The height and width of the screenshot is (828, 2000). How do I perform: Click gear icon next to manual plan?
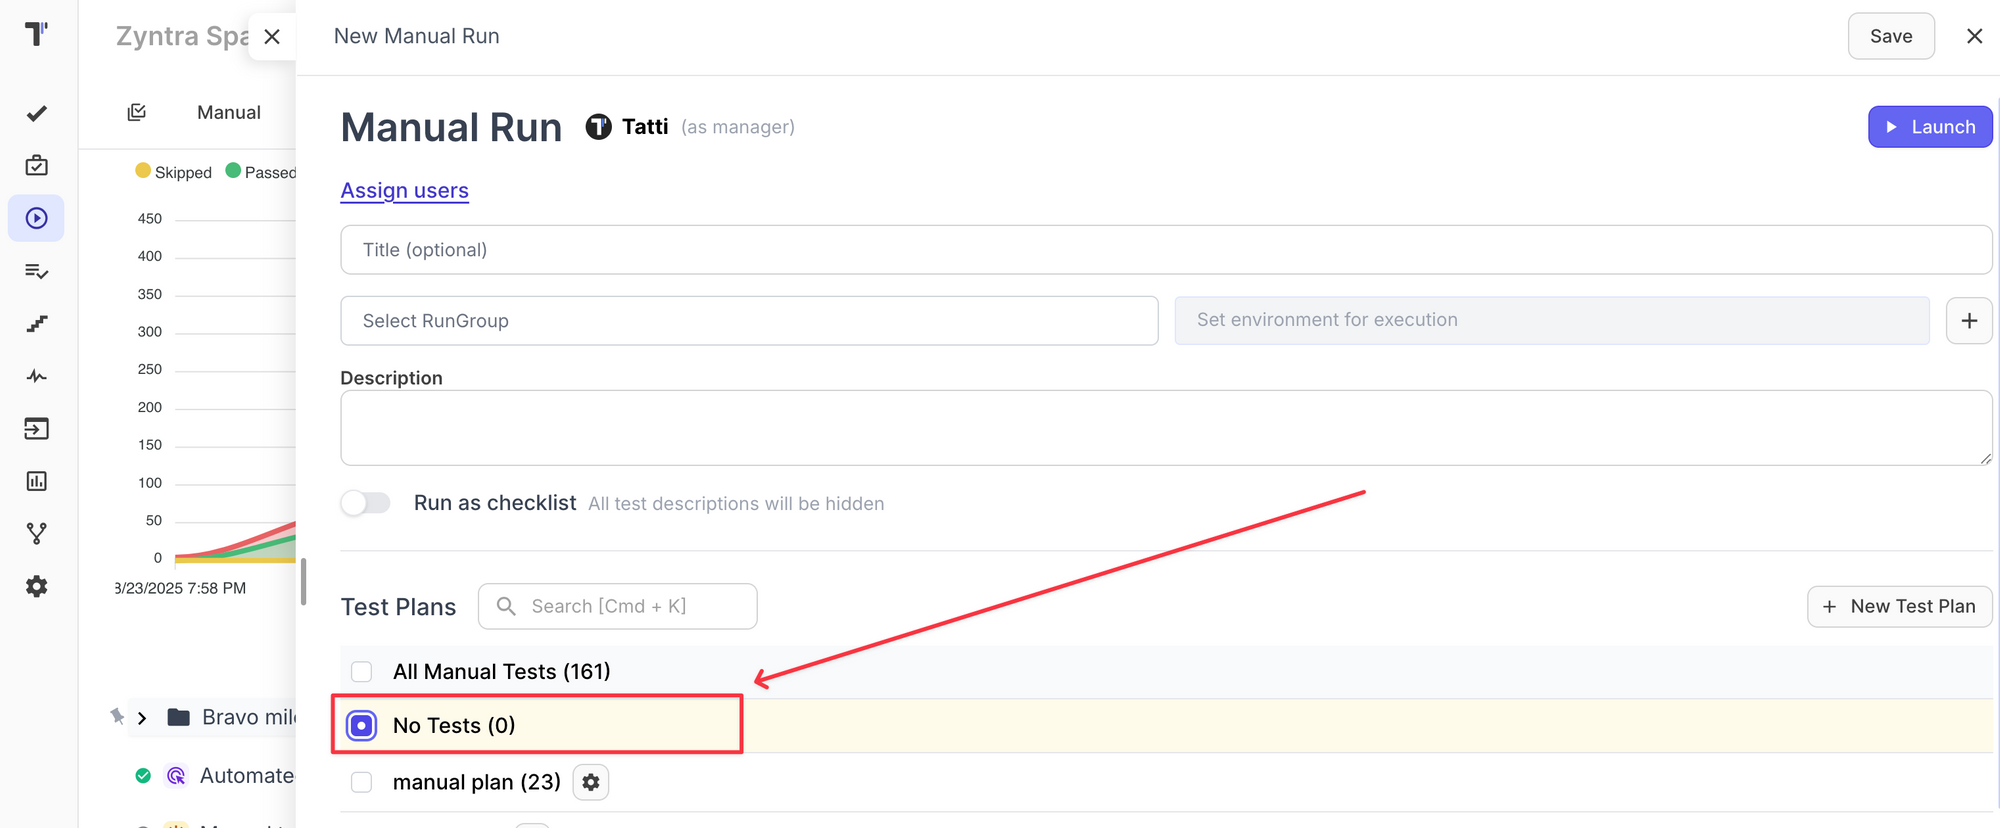click(591, 782)
